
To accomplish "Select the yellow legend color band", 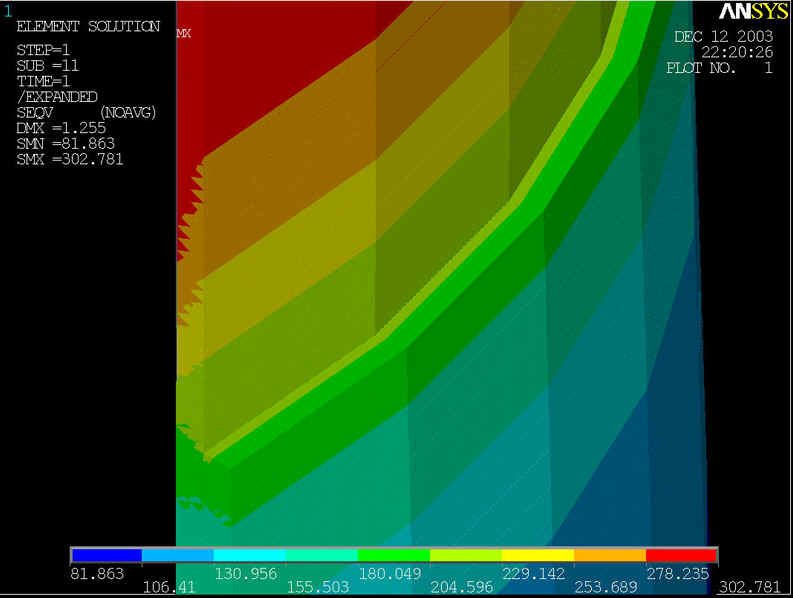I will pos(537,554).
